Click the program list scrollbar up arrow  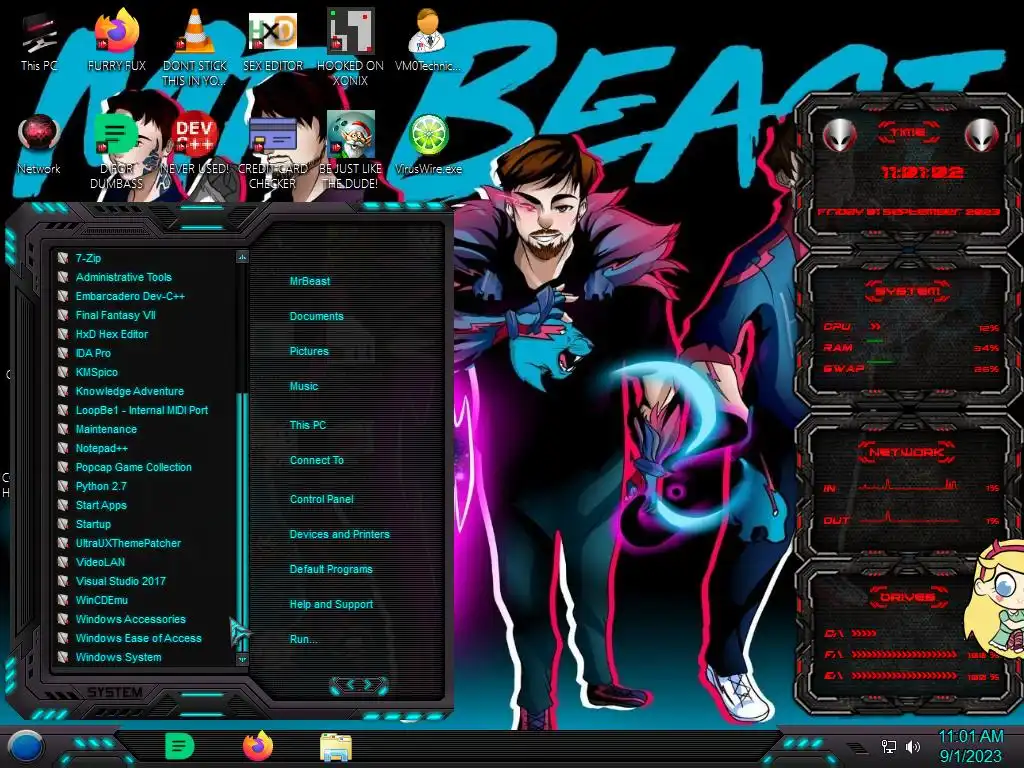tap(242, 257)
